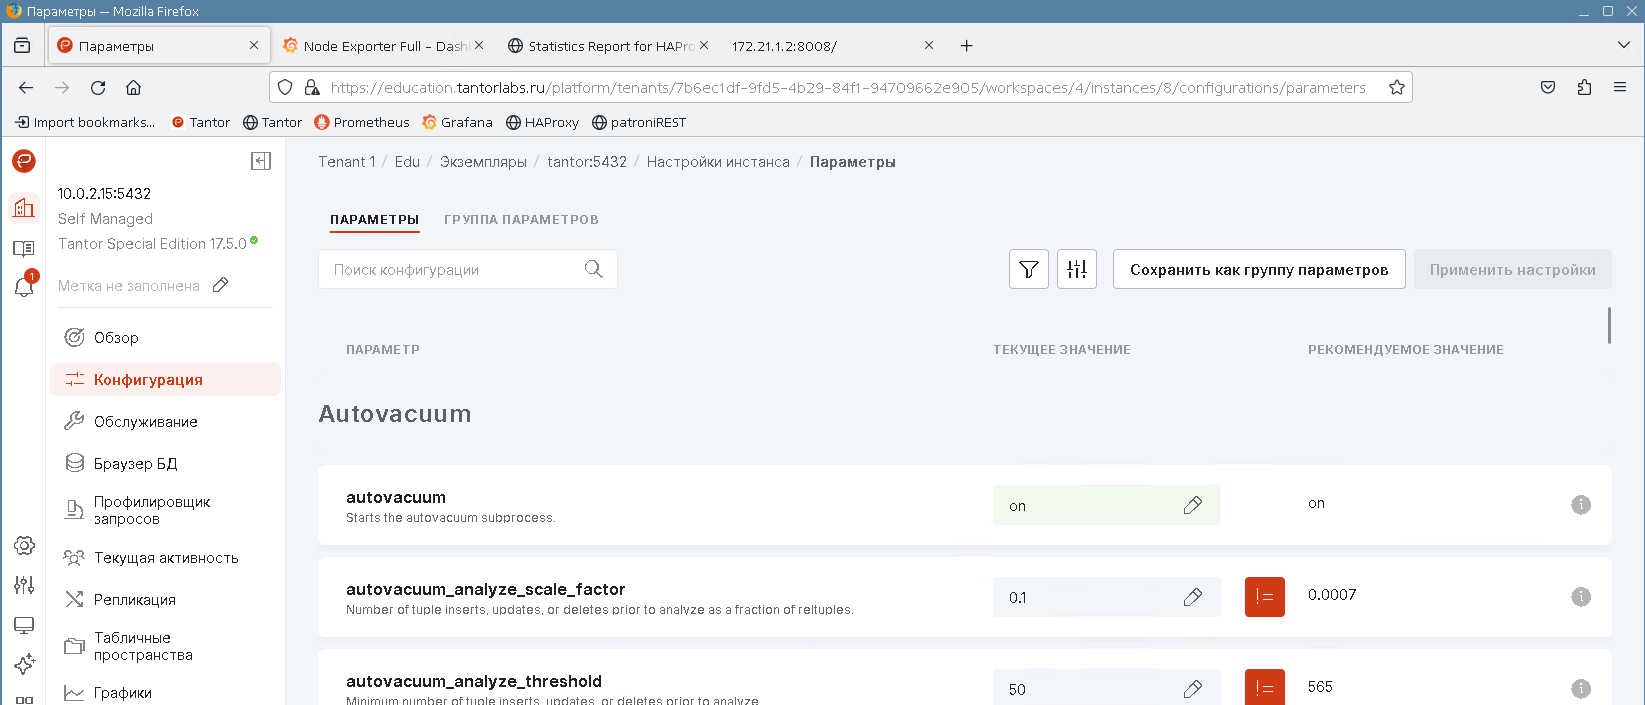Go to the Экземпляры breadcrumb link
Viewport: 1645px width, 705px height.
(x=483, y=161)
